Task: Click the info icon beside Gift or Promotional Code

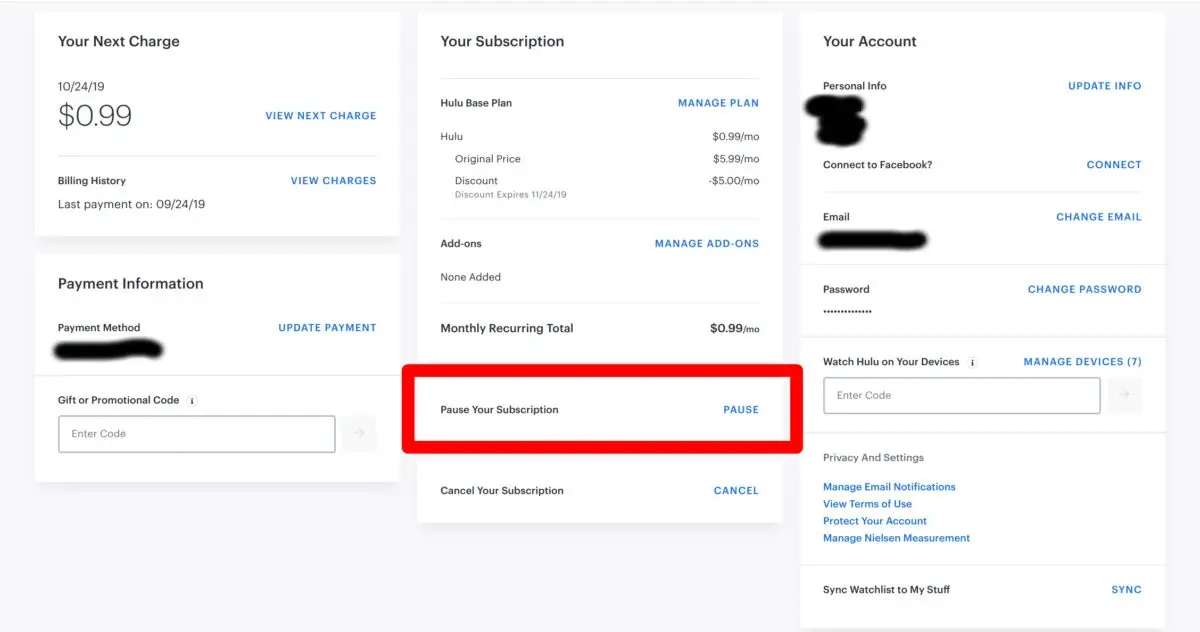Action: point(193,401)
